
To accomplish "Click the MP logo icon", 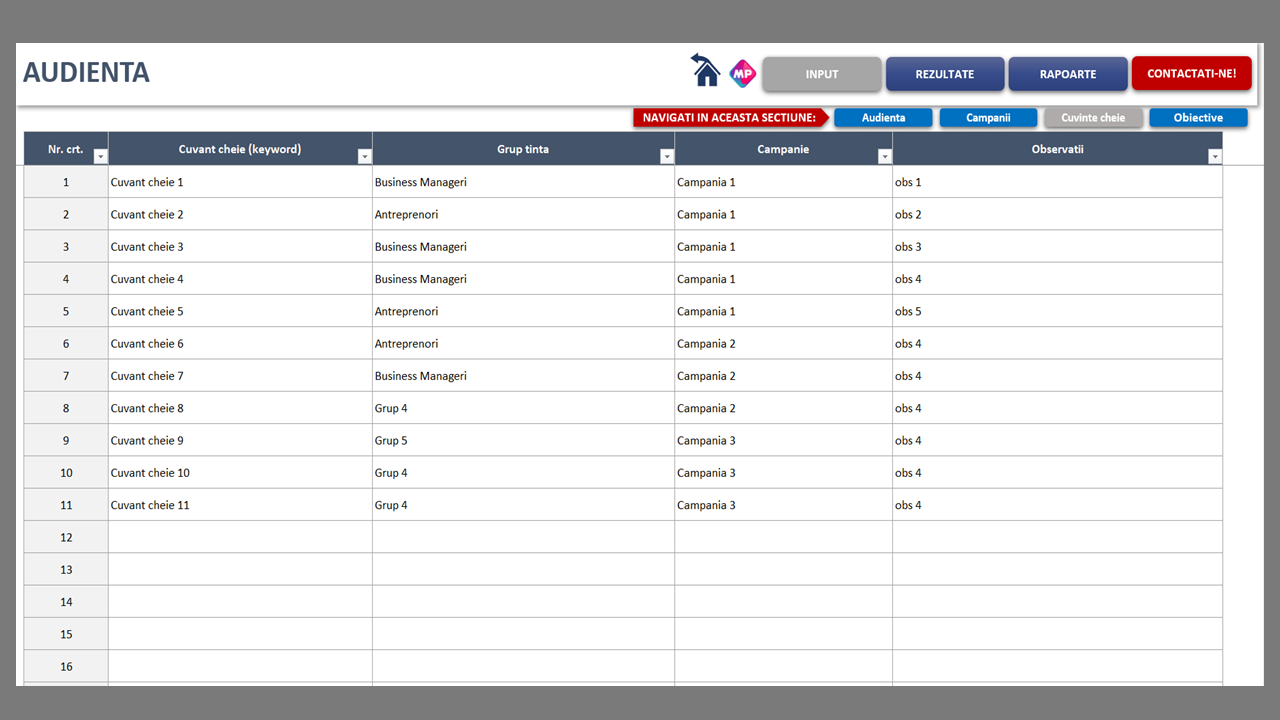I will pyautogui.click(x=742, y=73).
